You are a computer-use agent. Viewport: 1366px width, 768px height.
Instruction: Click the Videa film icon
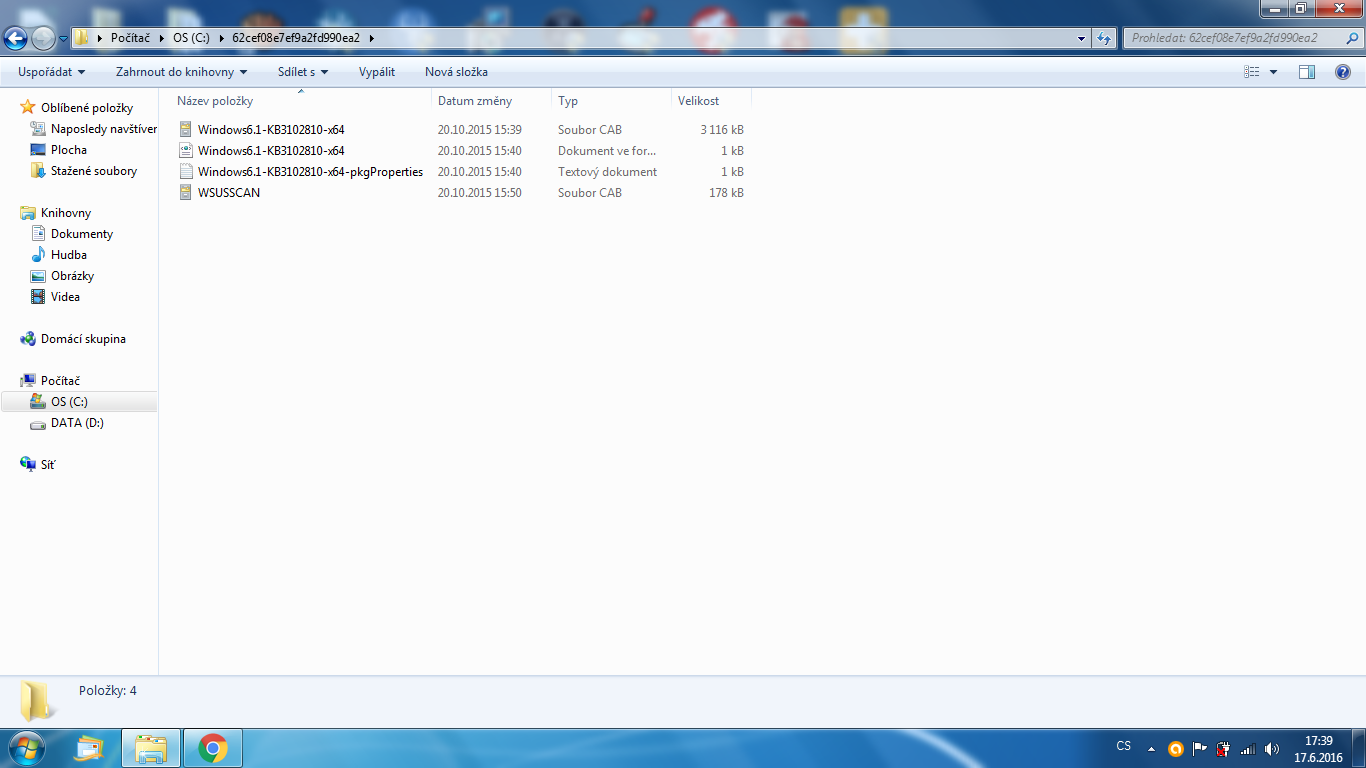[x=38, y=297]
